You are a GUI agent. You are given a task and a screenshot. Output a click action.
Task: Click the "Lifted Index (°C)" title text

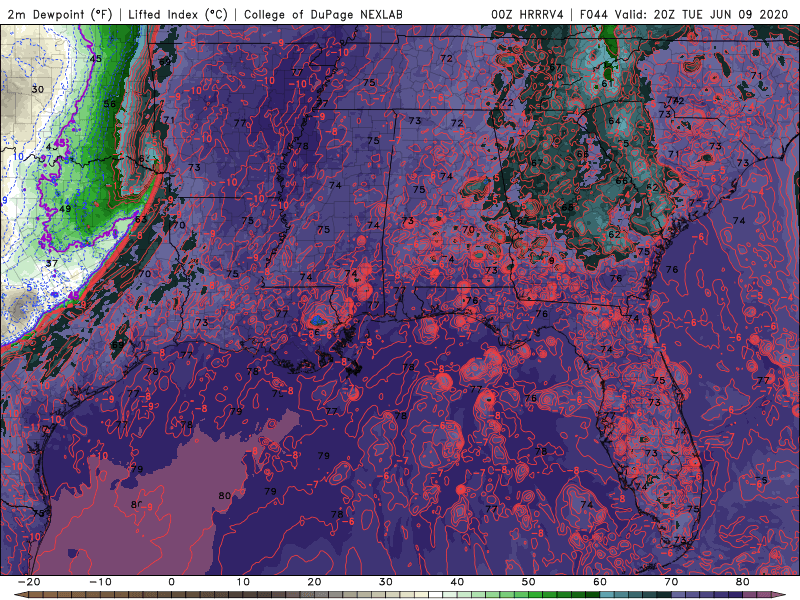click(178, 14)
